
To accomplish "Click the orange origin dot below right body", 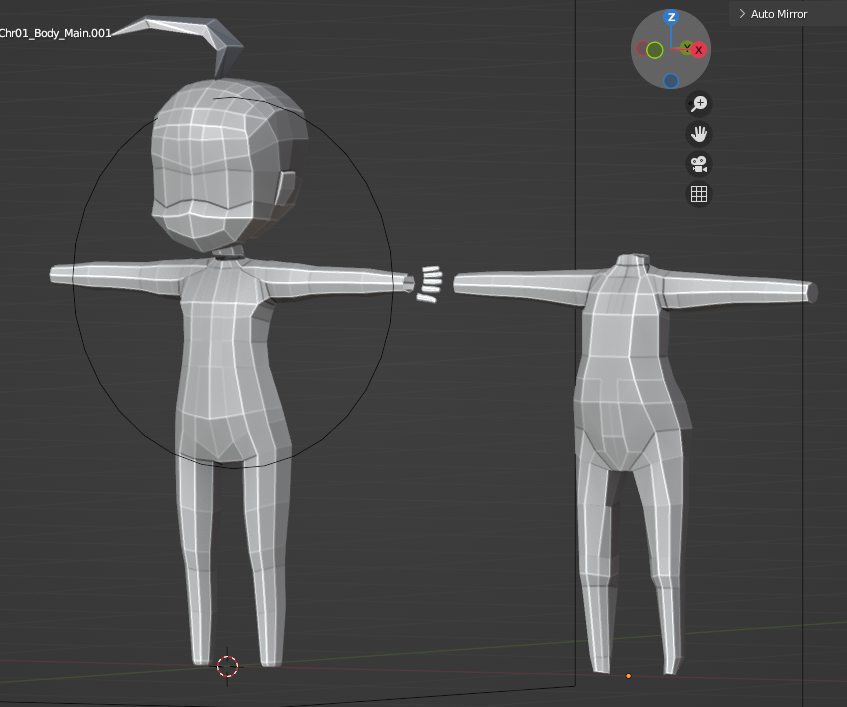I will 628,676.
